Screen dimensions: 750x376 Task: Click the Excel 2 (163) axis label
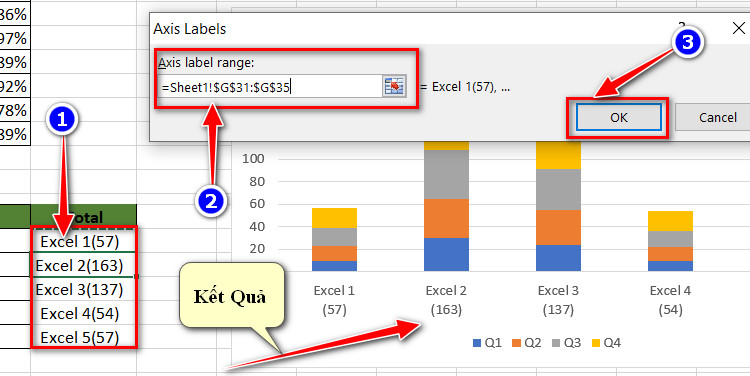[x=446, y=300]
